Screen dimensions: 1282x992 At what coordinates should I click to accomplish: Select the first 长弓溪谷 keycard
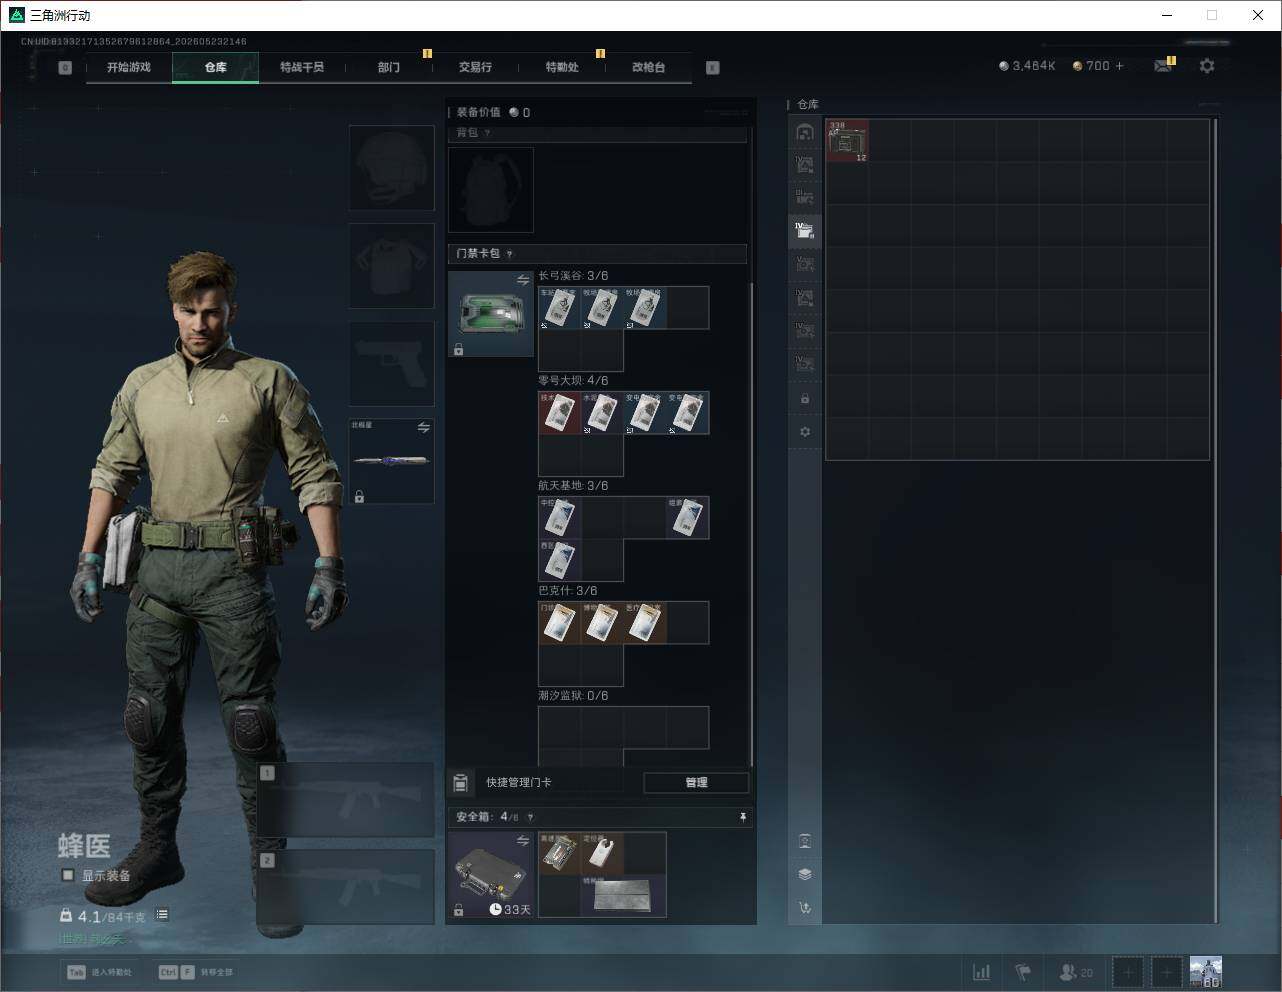560,308
